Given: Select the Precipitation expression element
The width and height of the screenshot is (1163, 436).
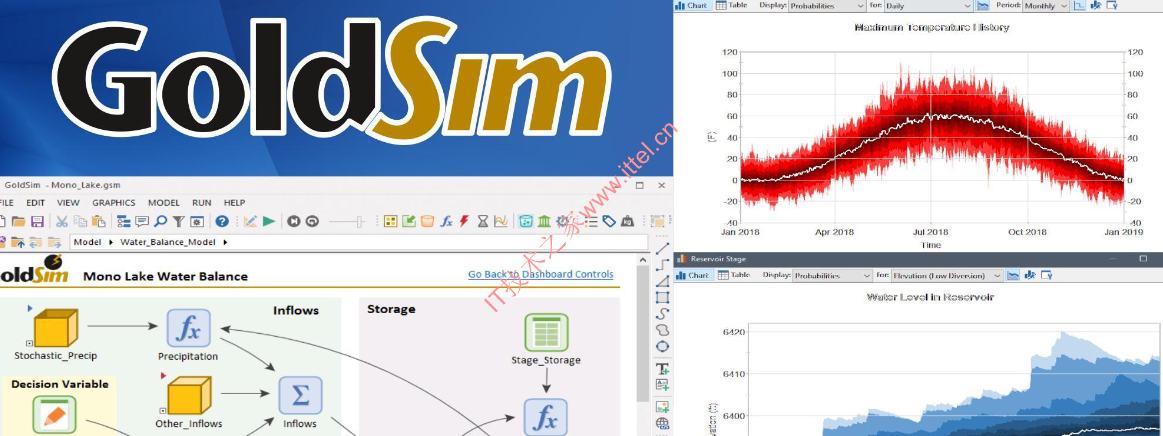Looking at the screenshot, I should pos(188,328).
